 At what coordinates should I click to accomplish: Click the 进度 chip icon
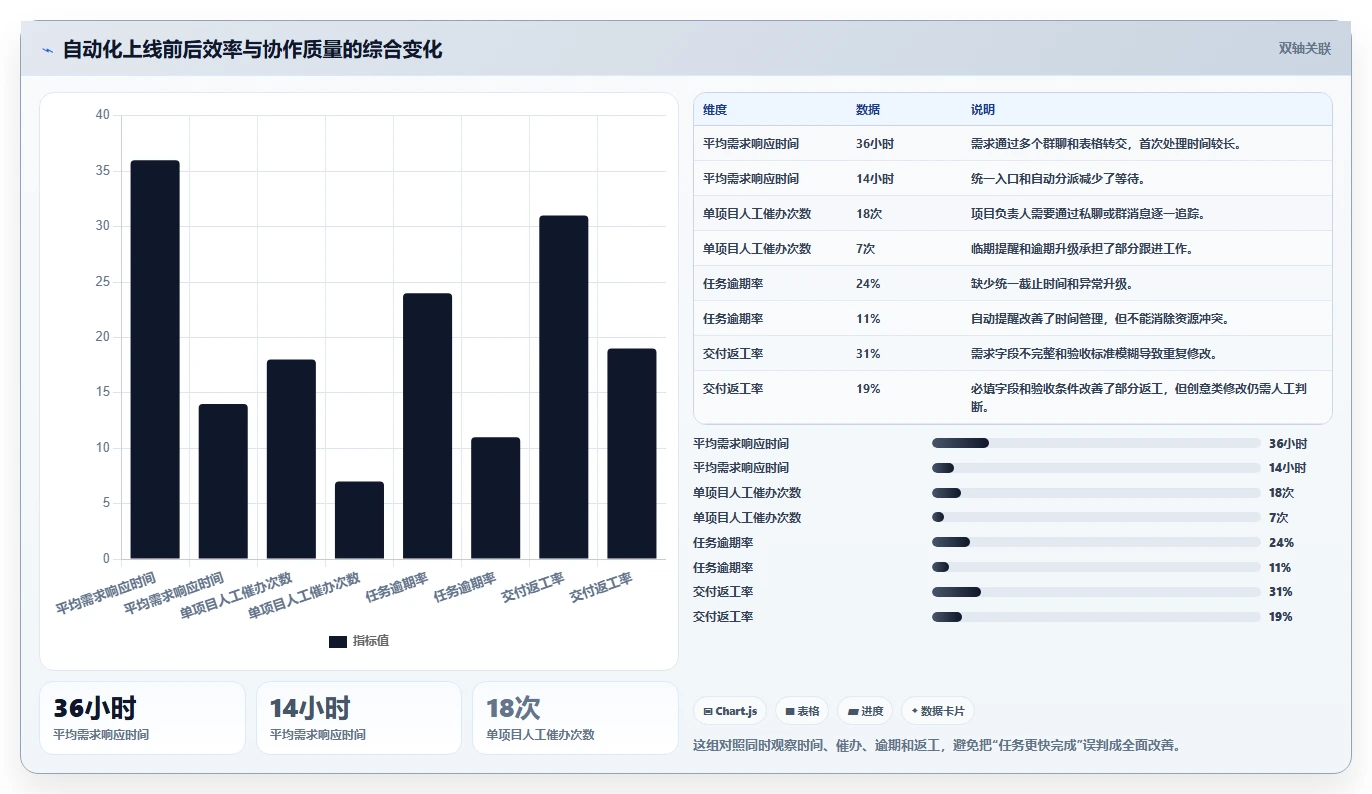click(x=853, y=711)
